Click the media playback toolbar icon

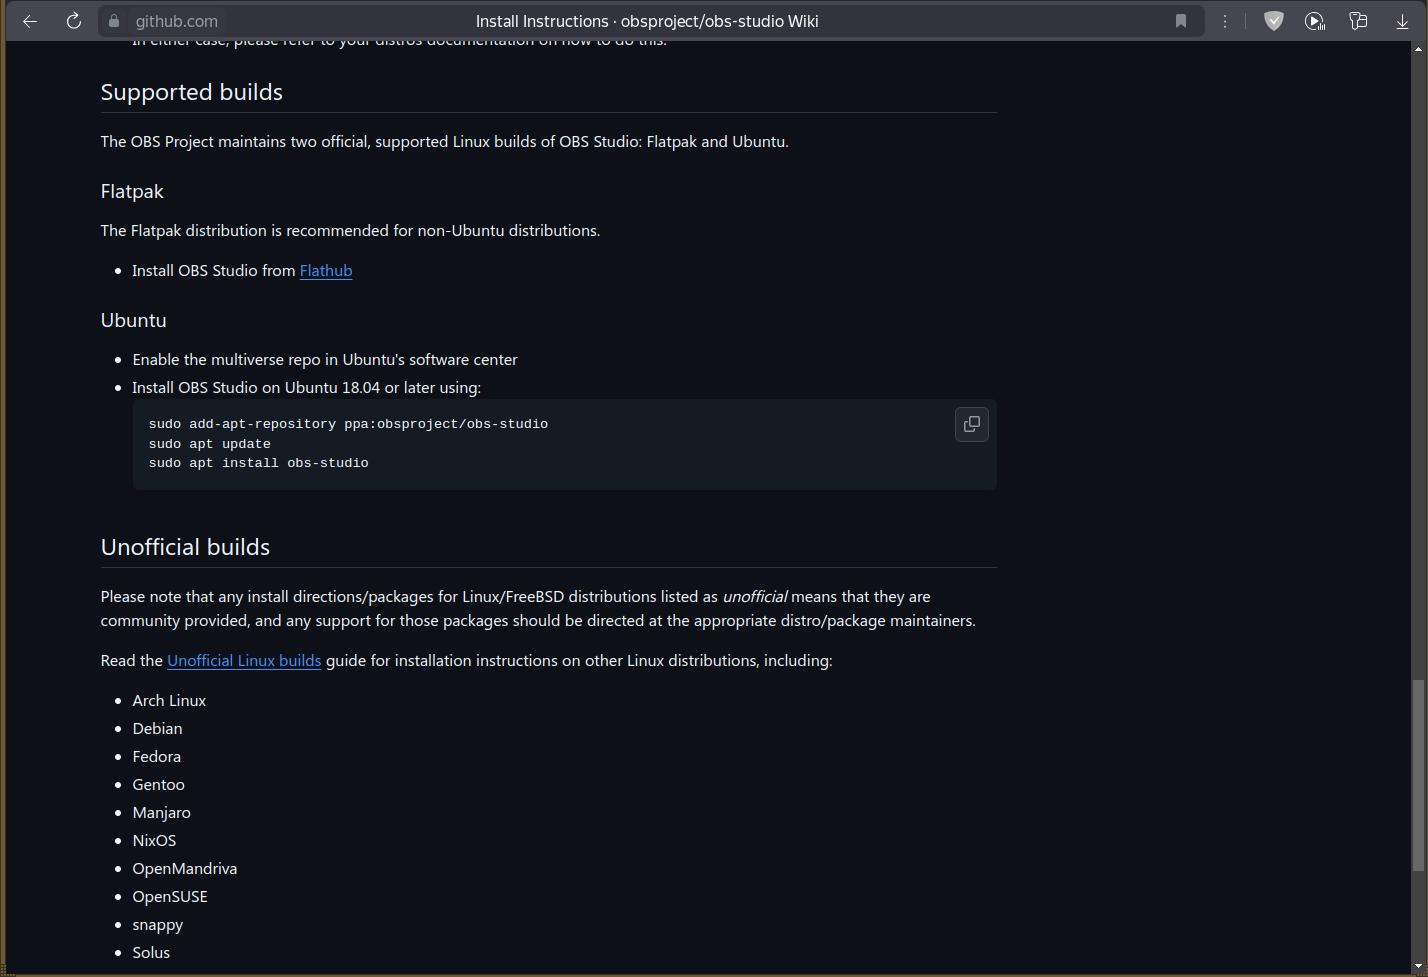pyautogui.click(x=1315, y=21)
